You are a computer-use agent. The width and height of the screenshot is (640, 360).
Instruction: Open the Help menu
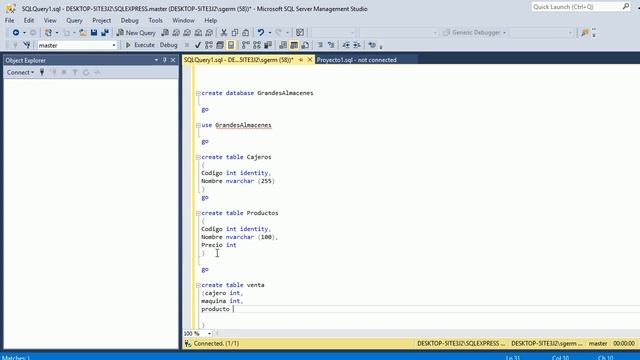[x=210, y=20]
